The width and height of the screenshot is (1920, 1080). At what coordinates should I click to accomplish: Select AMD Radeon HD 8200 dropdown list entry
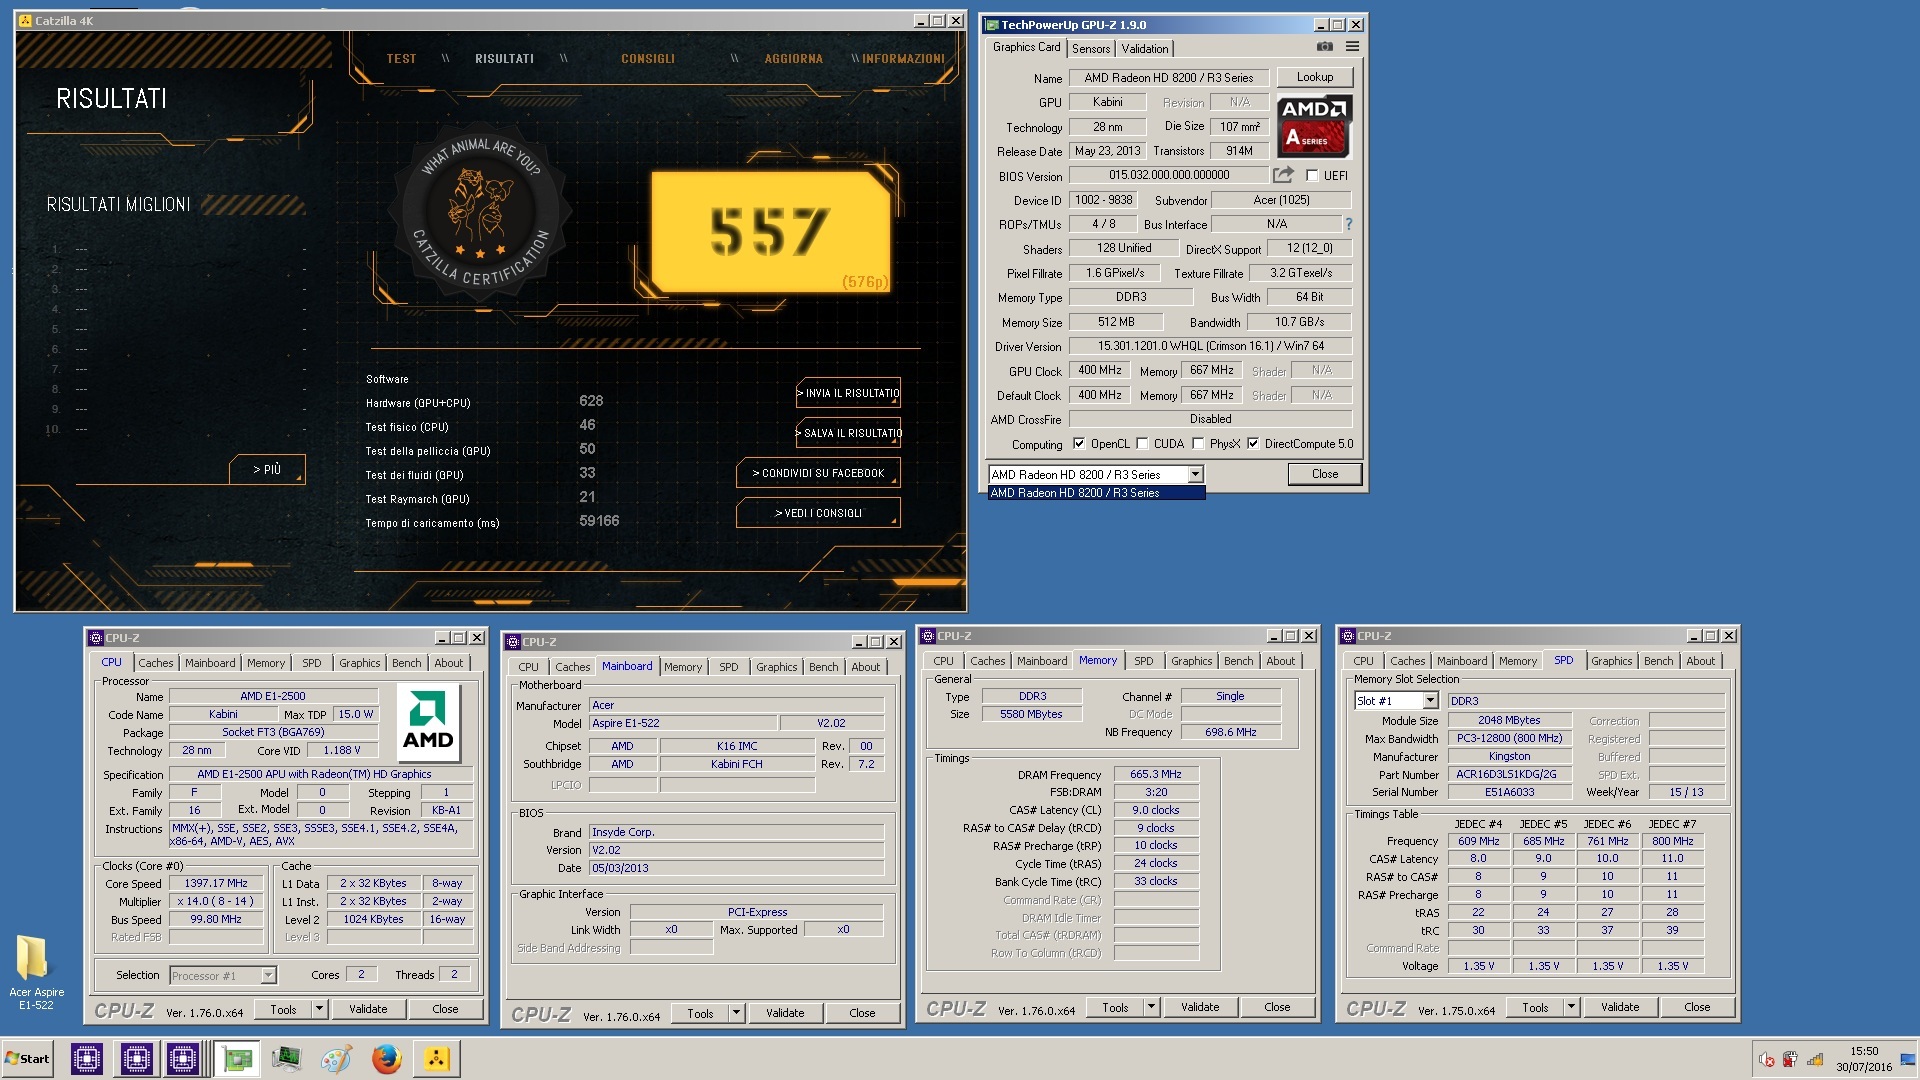(1096, 493)
